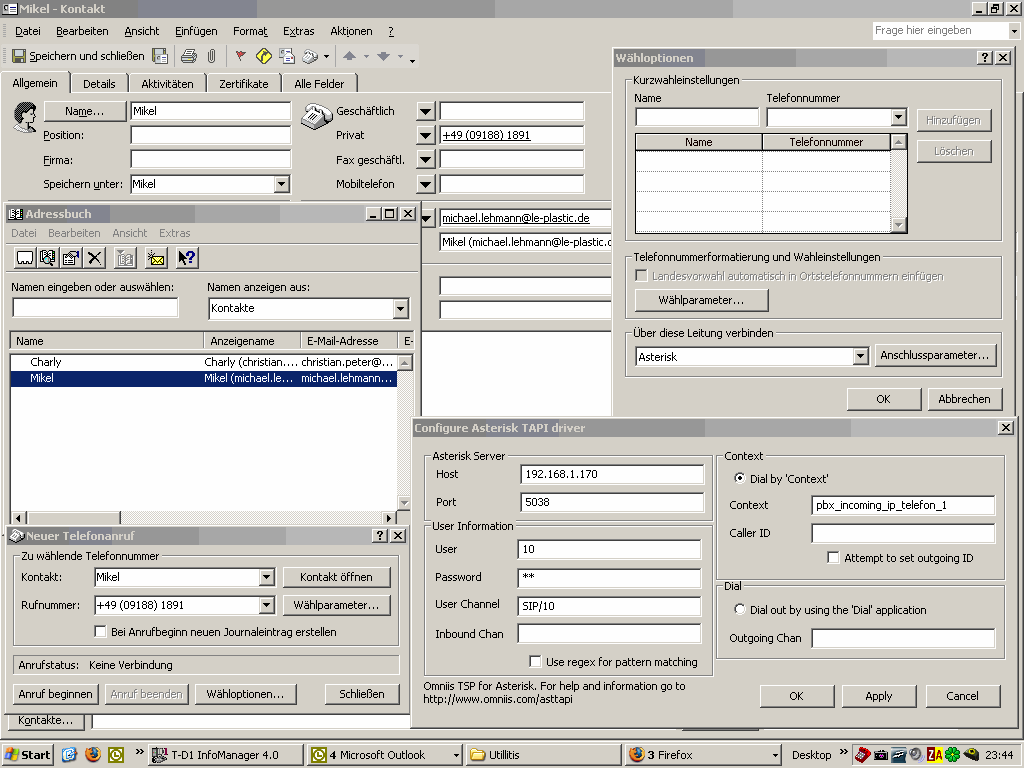
Task: Open the Namen anzeigen aus Kontakte dropdown
Action: coord(401,308)
